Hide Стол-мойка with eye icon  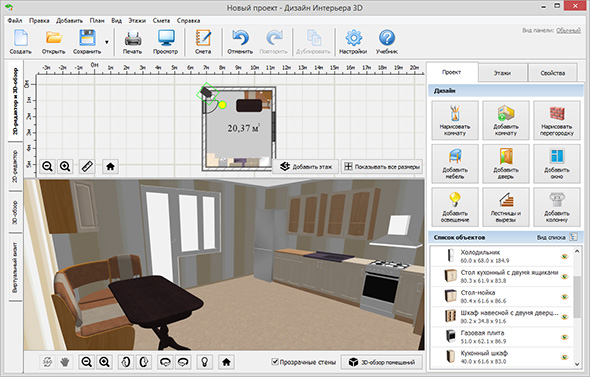(564, 297)
